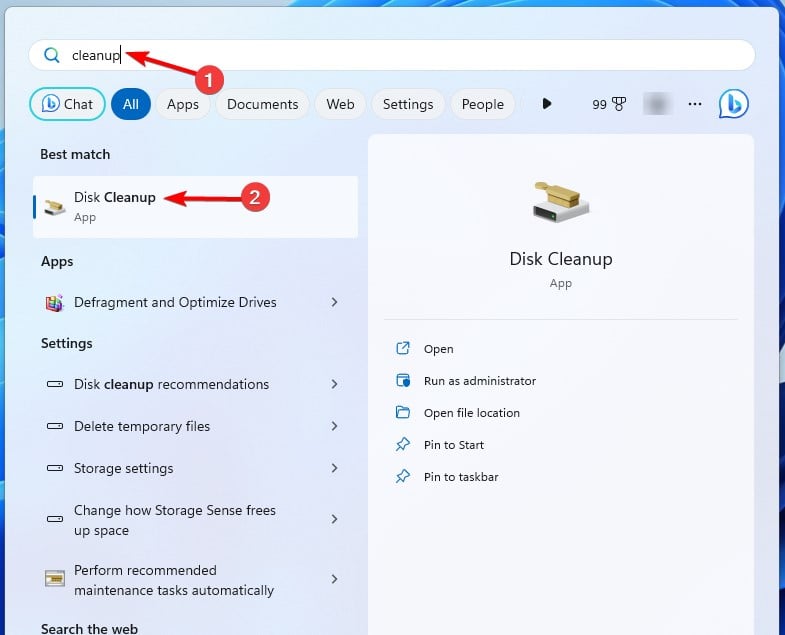The image size is (785, 635).
Task: Open Bing Chat filter
Action: coord(68,104)
